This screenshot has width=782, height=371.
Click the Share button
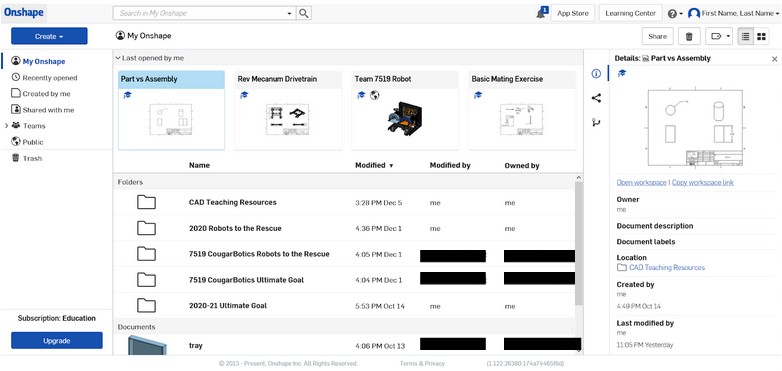pos(657,36)
